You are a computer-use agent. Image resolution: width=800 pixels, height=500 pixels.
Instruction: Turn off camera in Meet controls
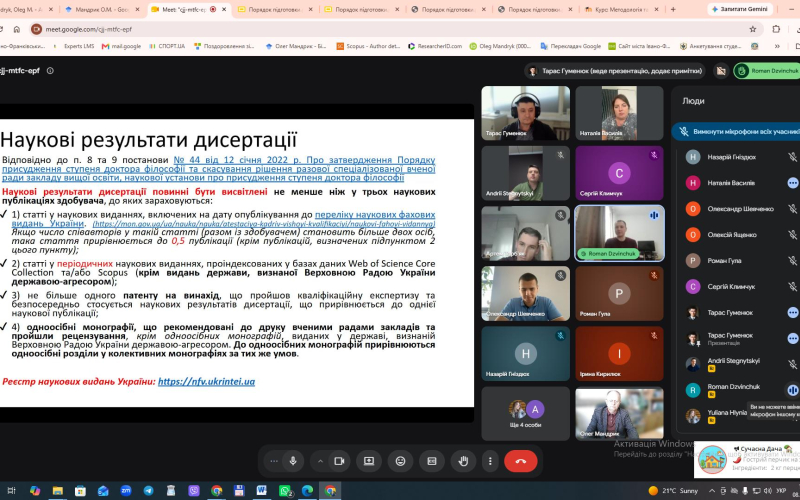(339, 461)
